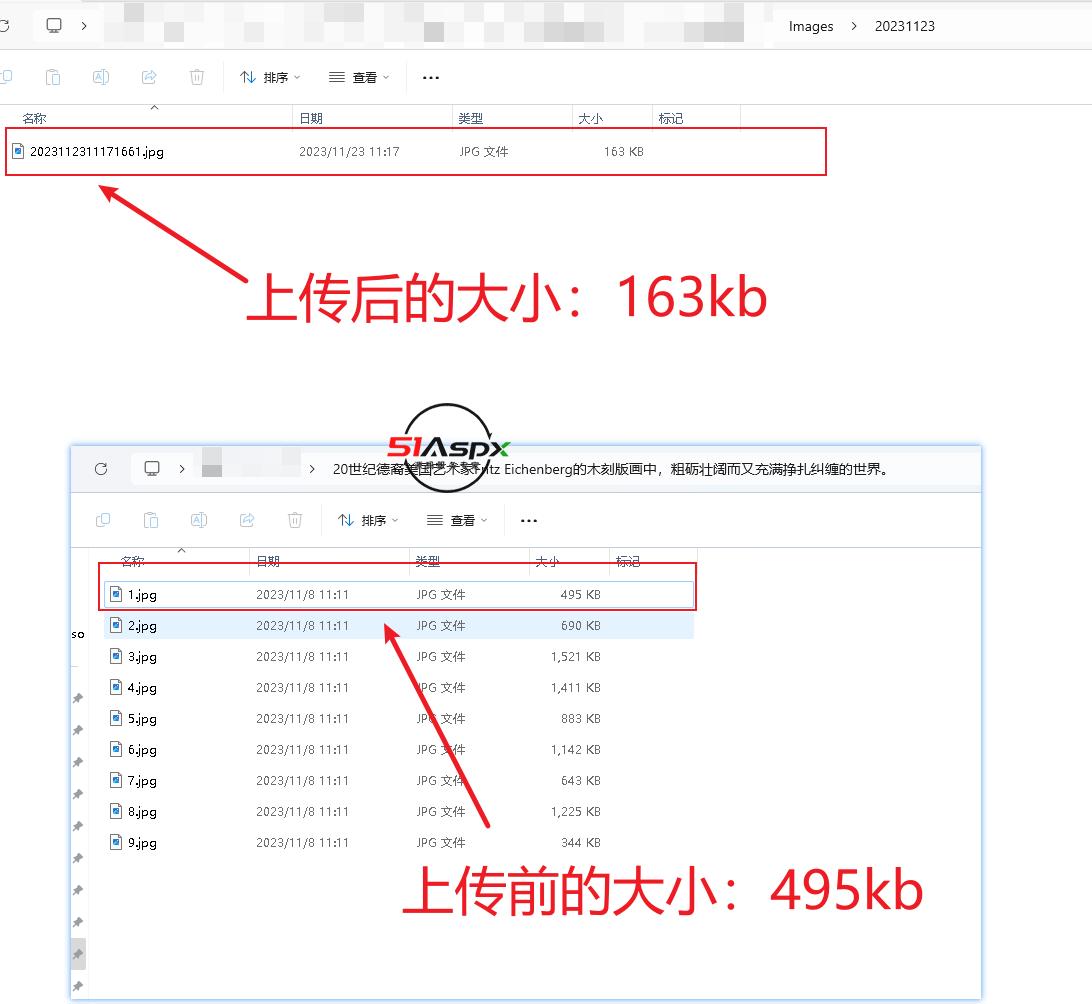Viewport: 1092px width, 1004px height.
Task: Sort by the 大小 column header above 495 KB
Action: (547, 562)
